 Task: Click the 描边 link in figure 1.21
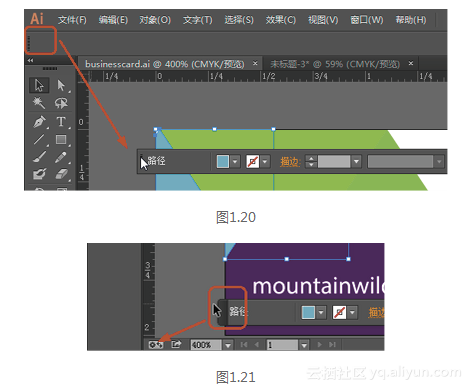point(376,312)
